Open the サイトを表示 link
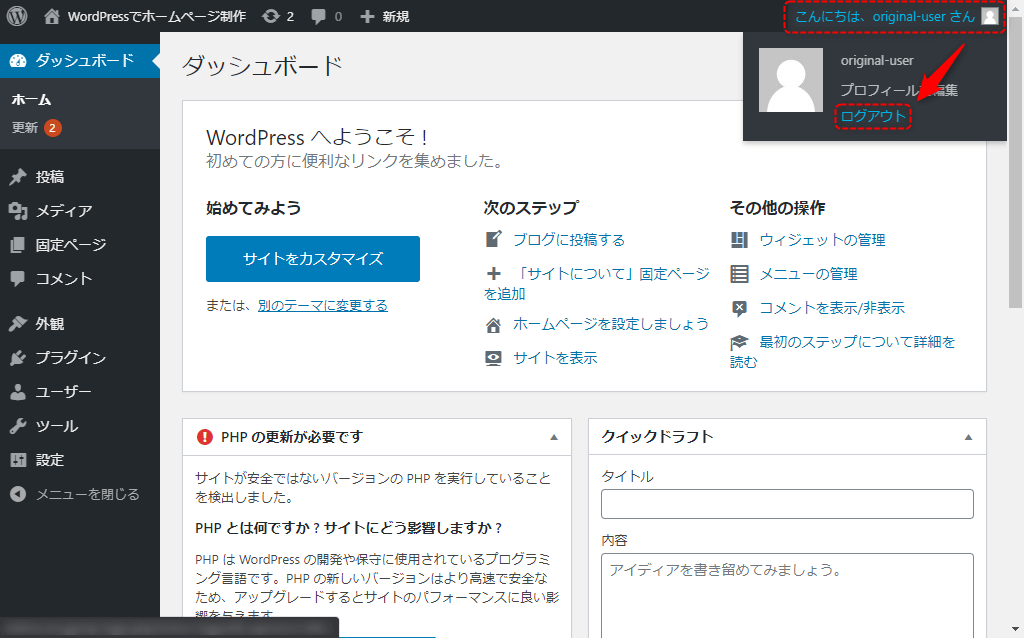 pos(555,358)
